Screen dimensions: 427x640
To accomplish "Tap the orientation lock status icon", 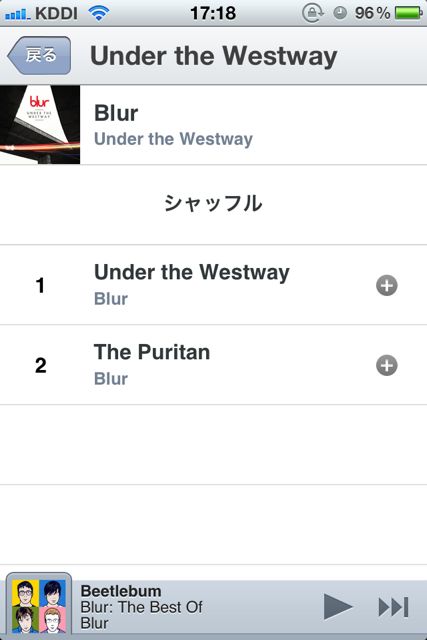I will point(313,13).
